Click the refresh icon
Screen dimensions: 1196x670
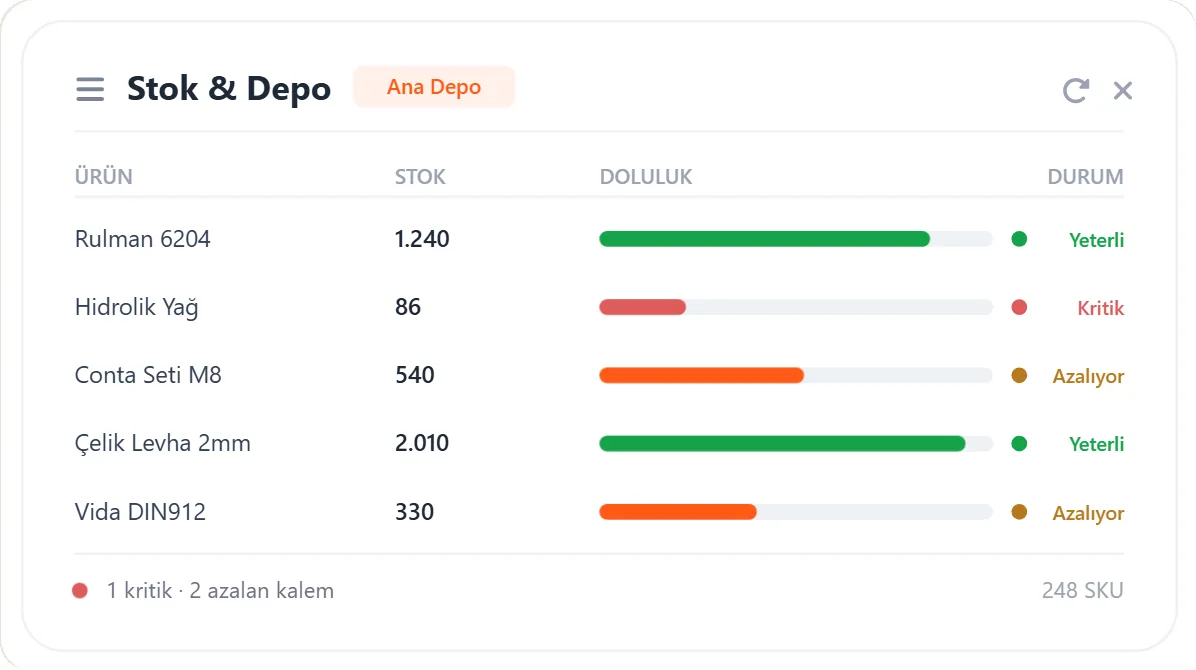click(1075, 90)
